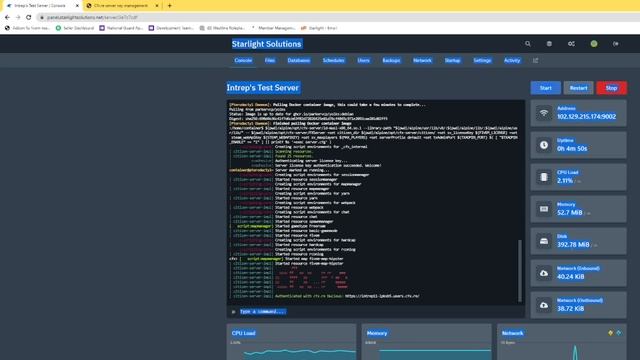Click the Memory graph title
The width and height of the screenshot is (640, 360).
(x=377, y=333)
